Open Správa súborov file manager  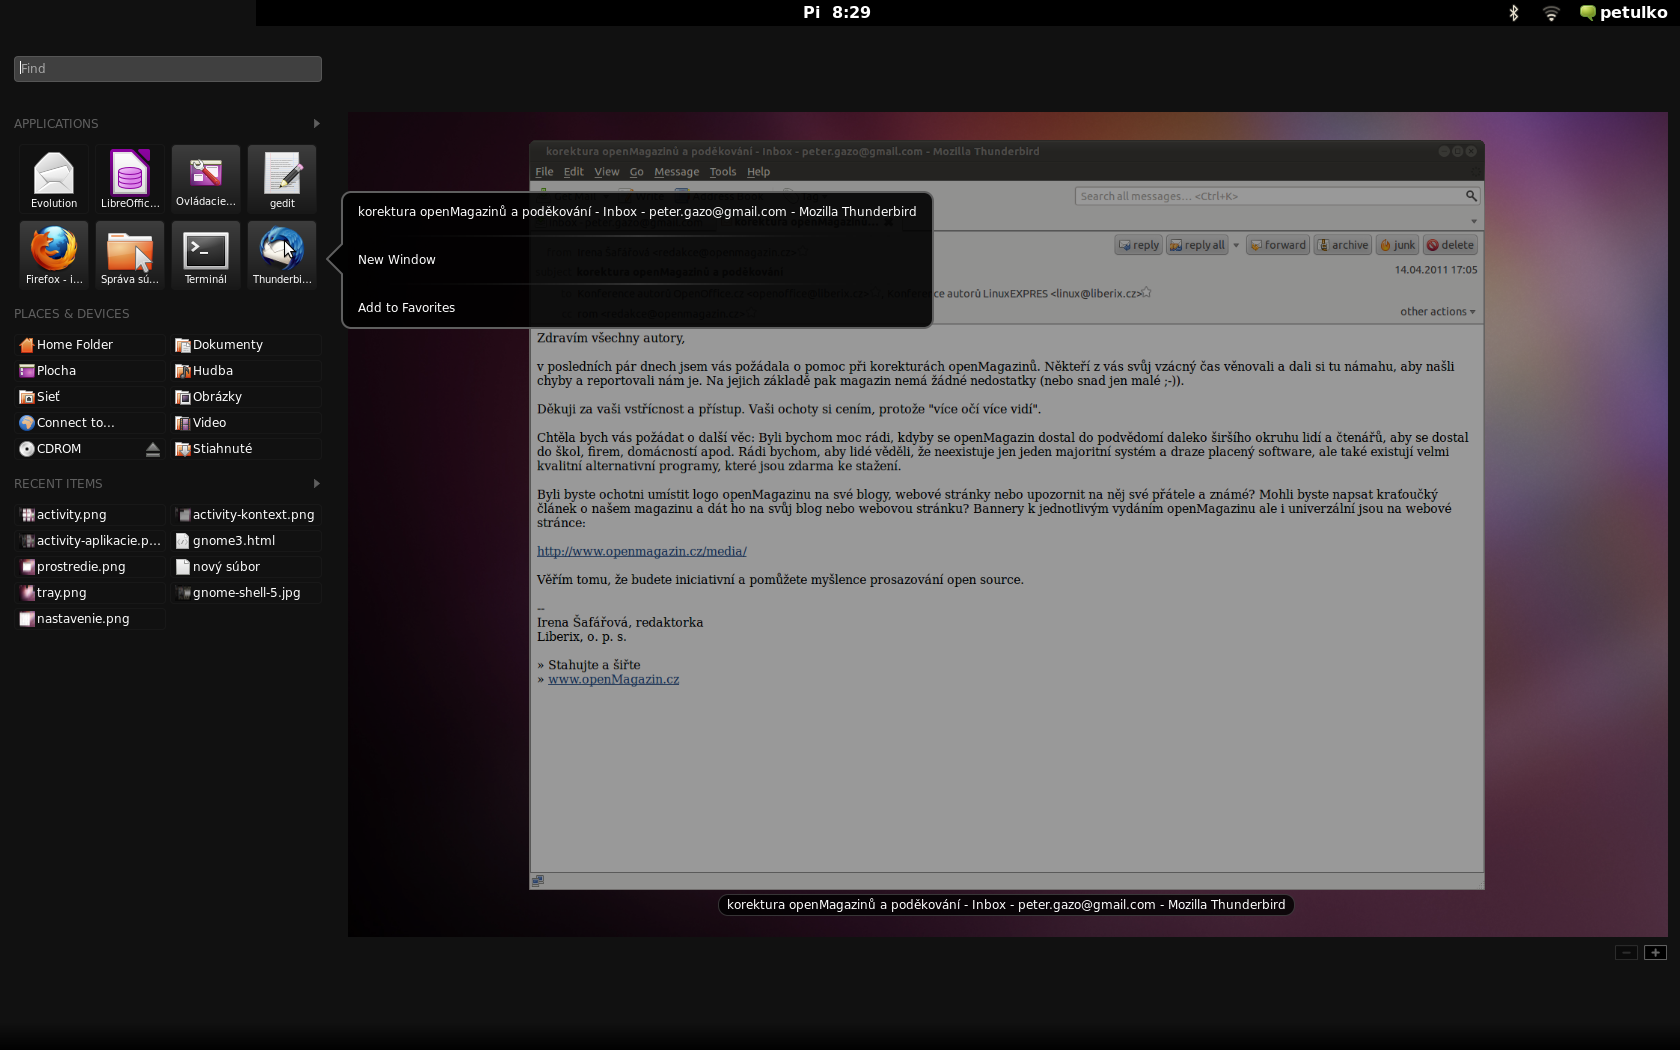[130, 254]
